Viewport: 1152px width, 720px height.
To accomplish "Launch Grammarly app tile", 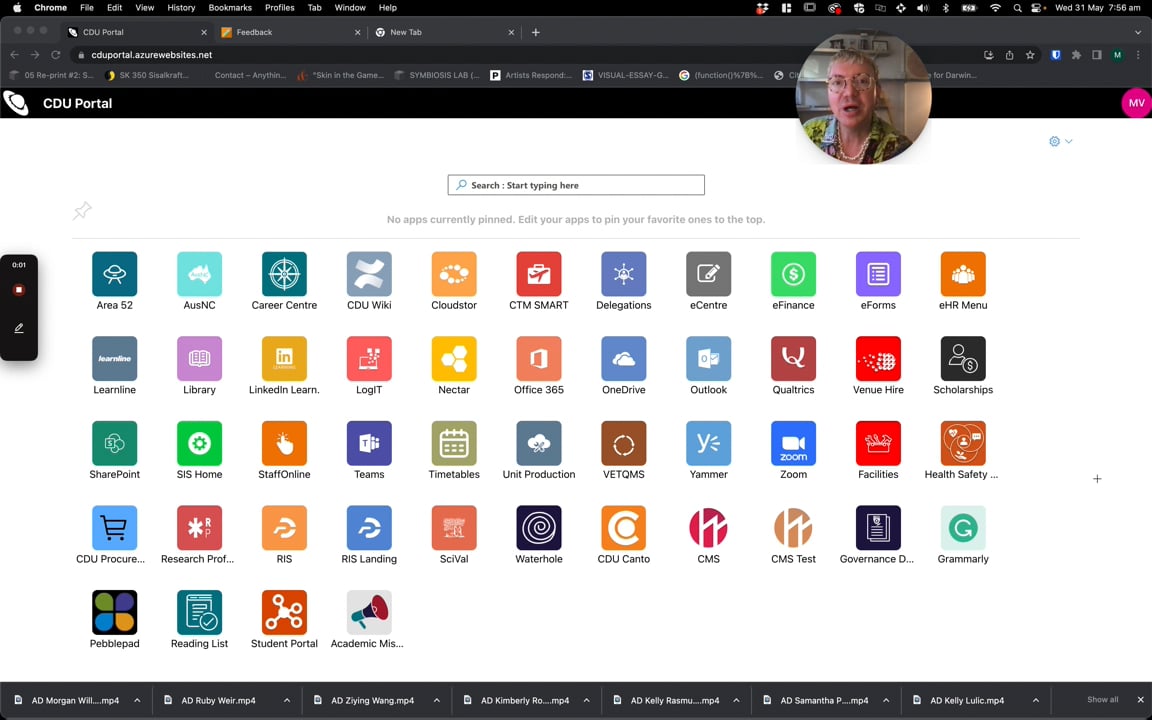I will pyautogui.click(x=963, y=528).
